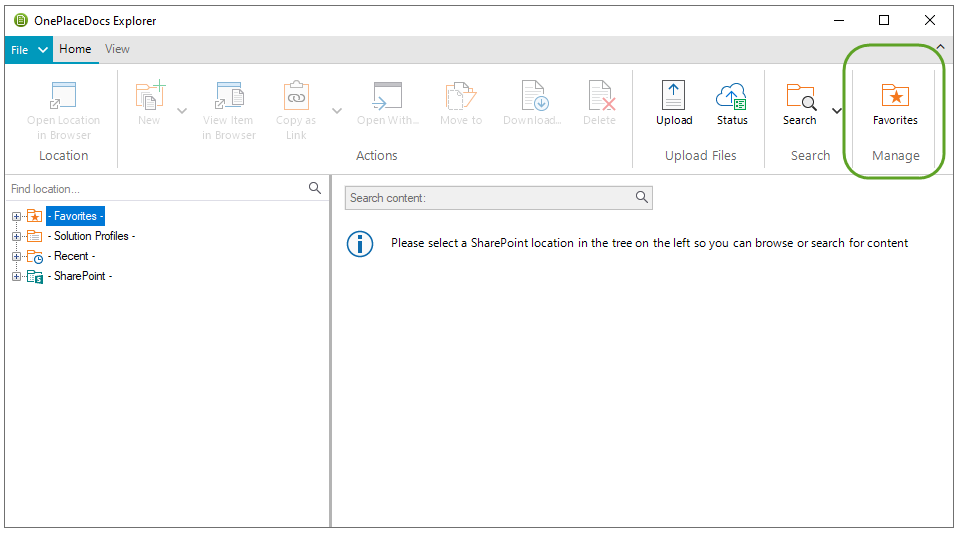The height and width of the screenshot is (539, 959).
Task: Select the Favorites tree item
Action: [x=75, y=216]
